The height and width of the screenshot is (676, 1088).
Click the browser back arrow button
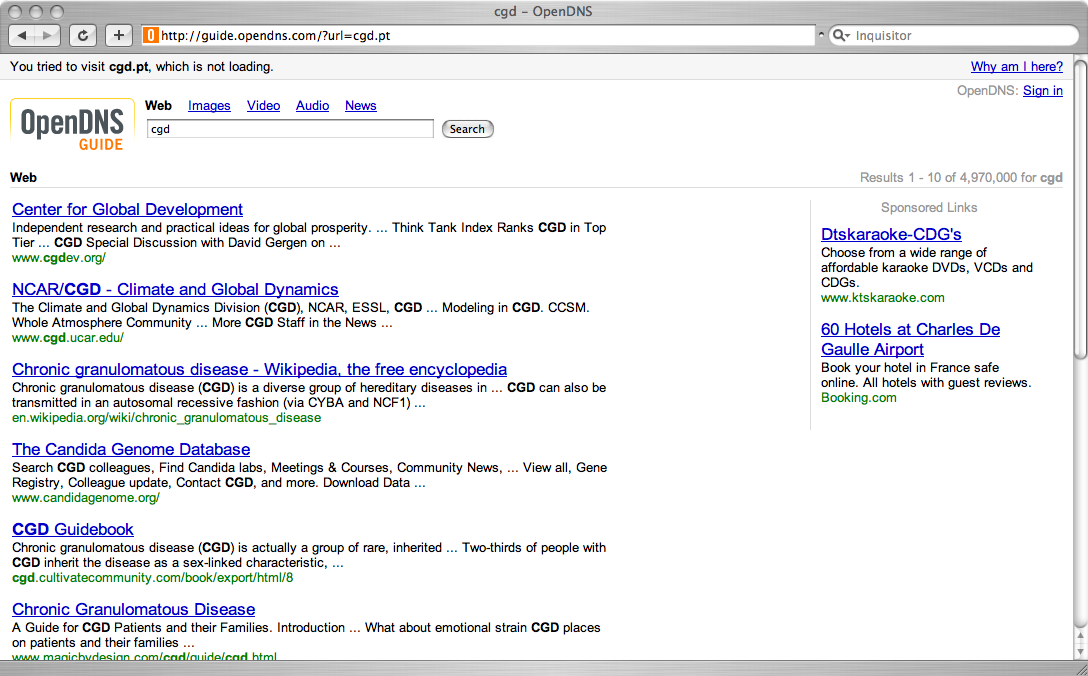click(22, 35)
